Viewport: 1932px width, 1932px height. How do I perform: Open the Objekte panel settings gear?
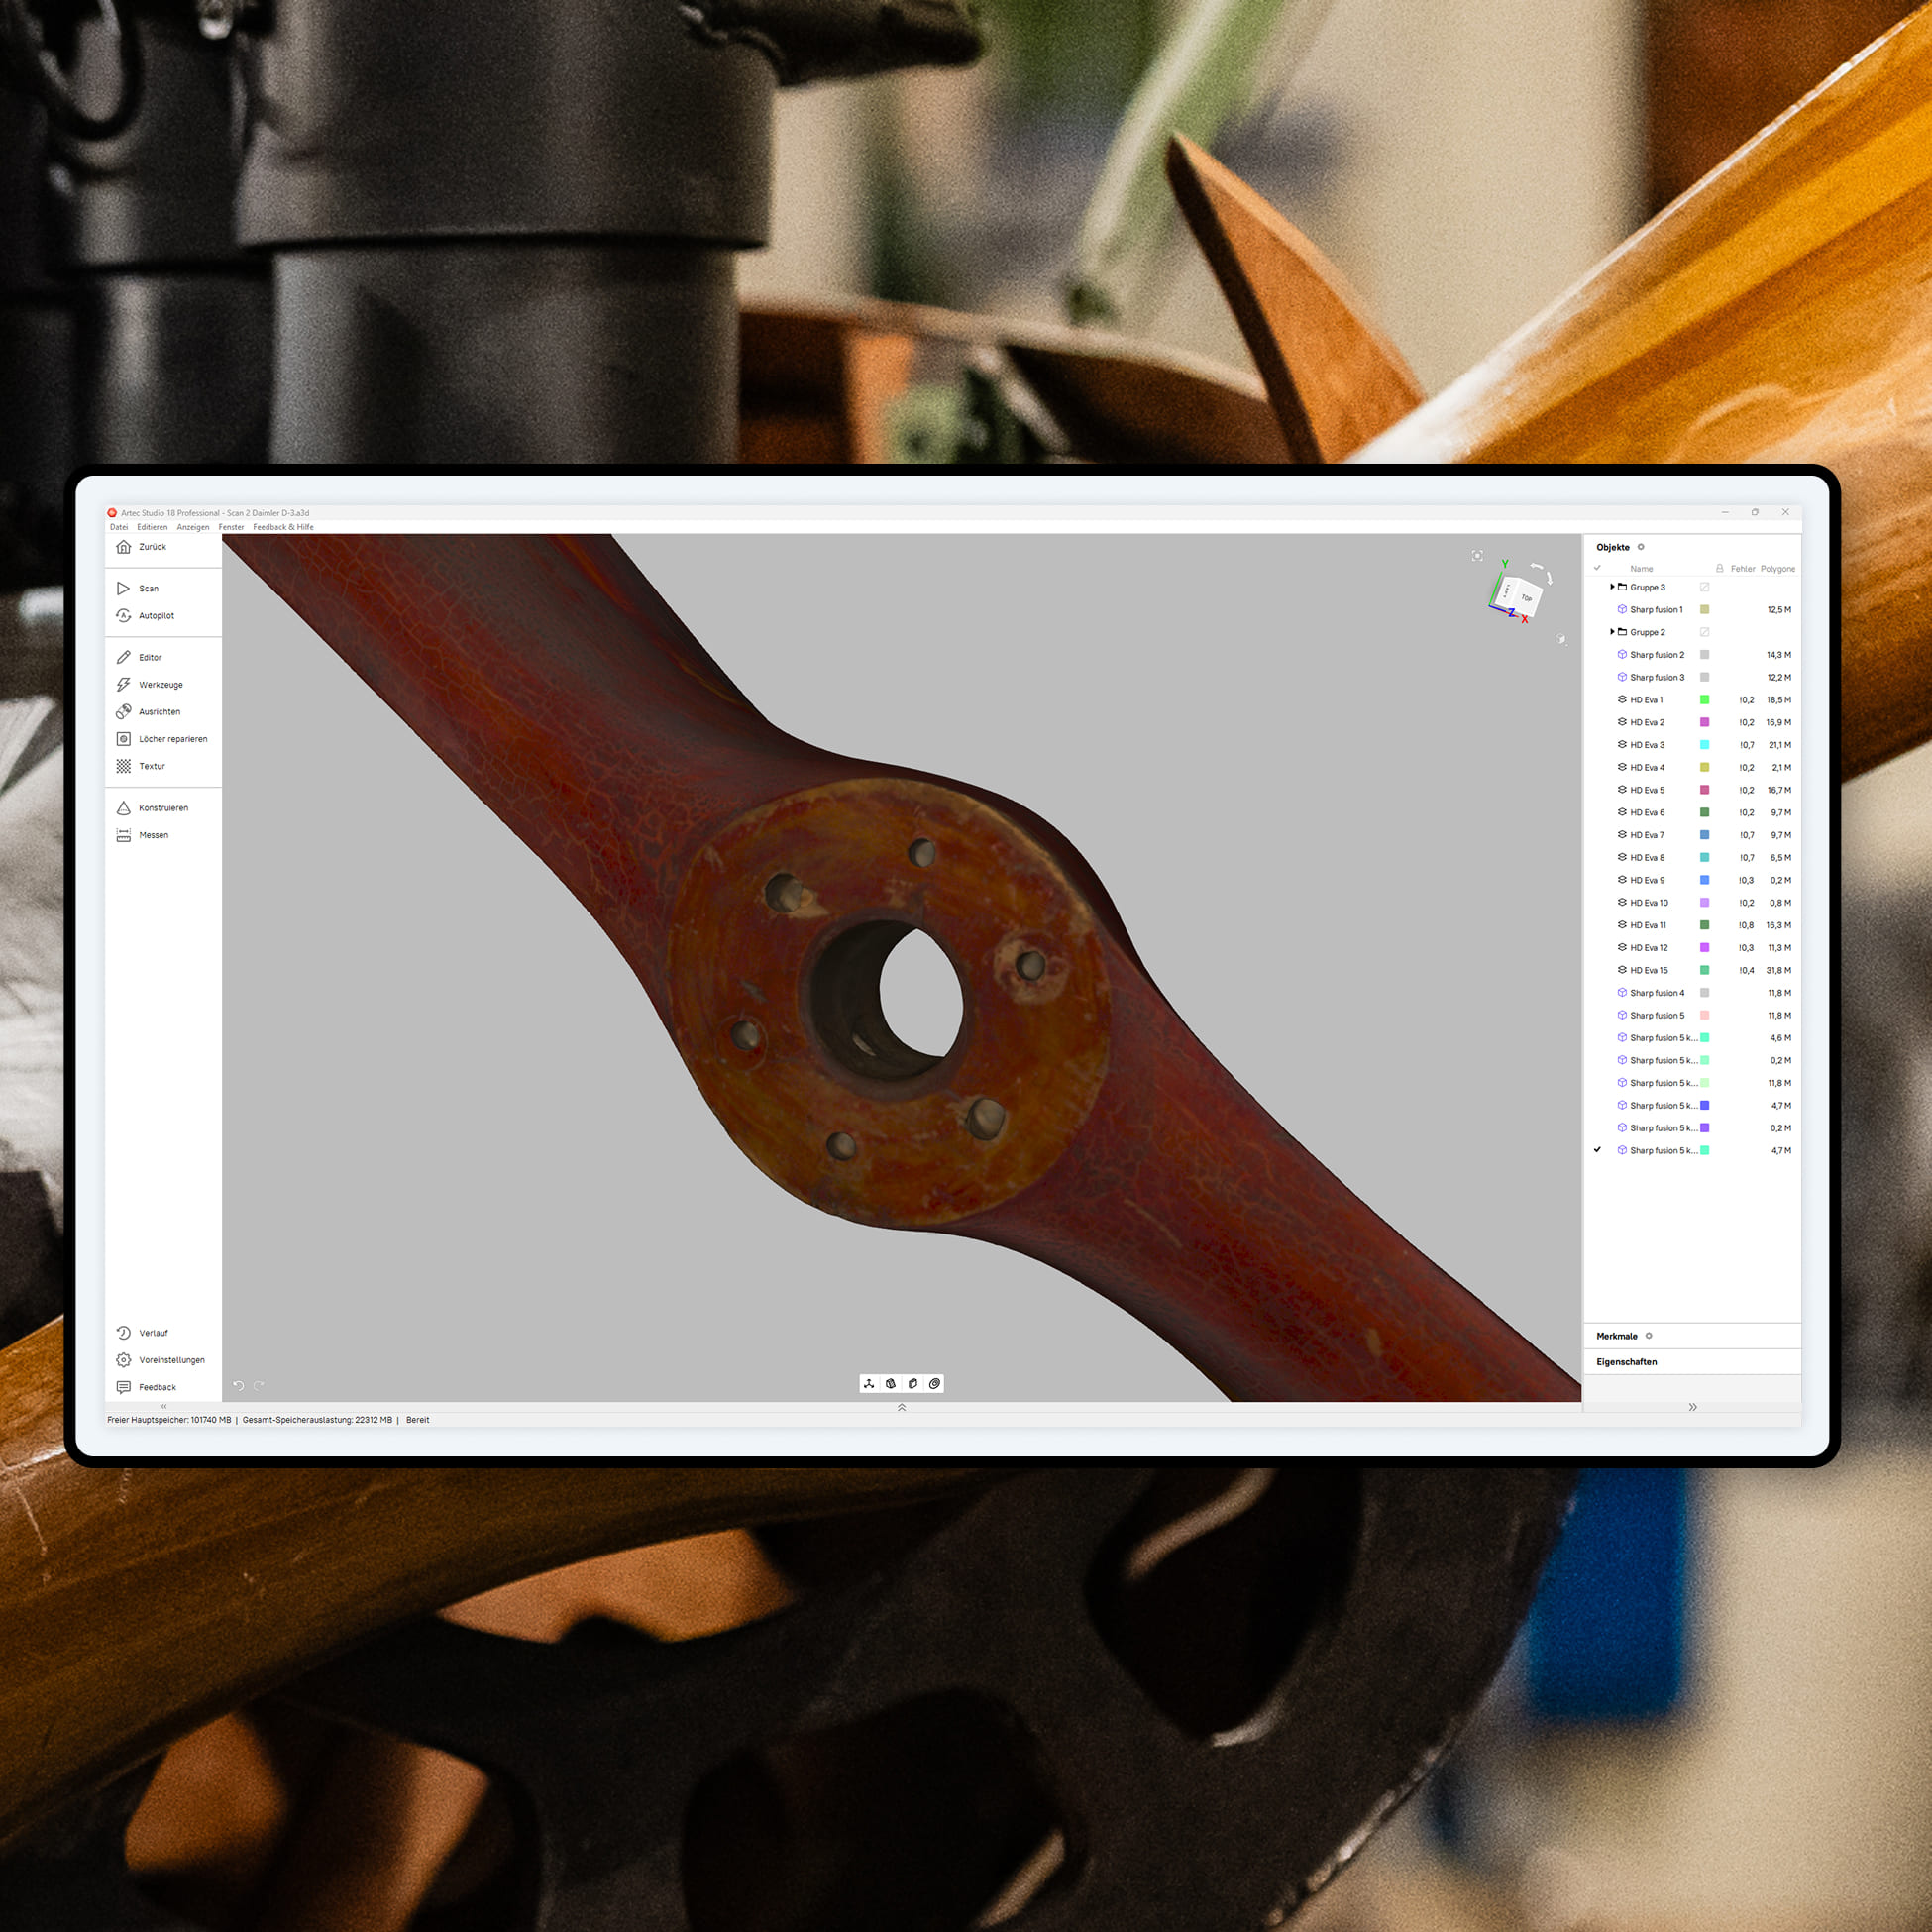point(1641,547)
